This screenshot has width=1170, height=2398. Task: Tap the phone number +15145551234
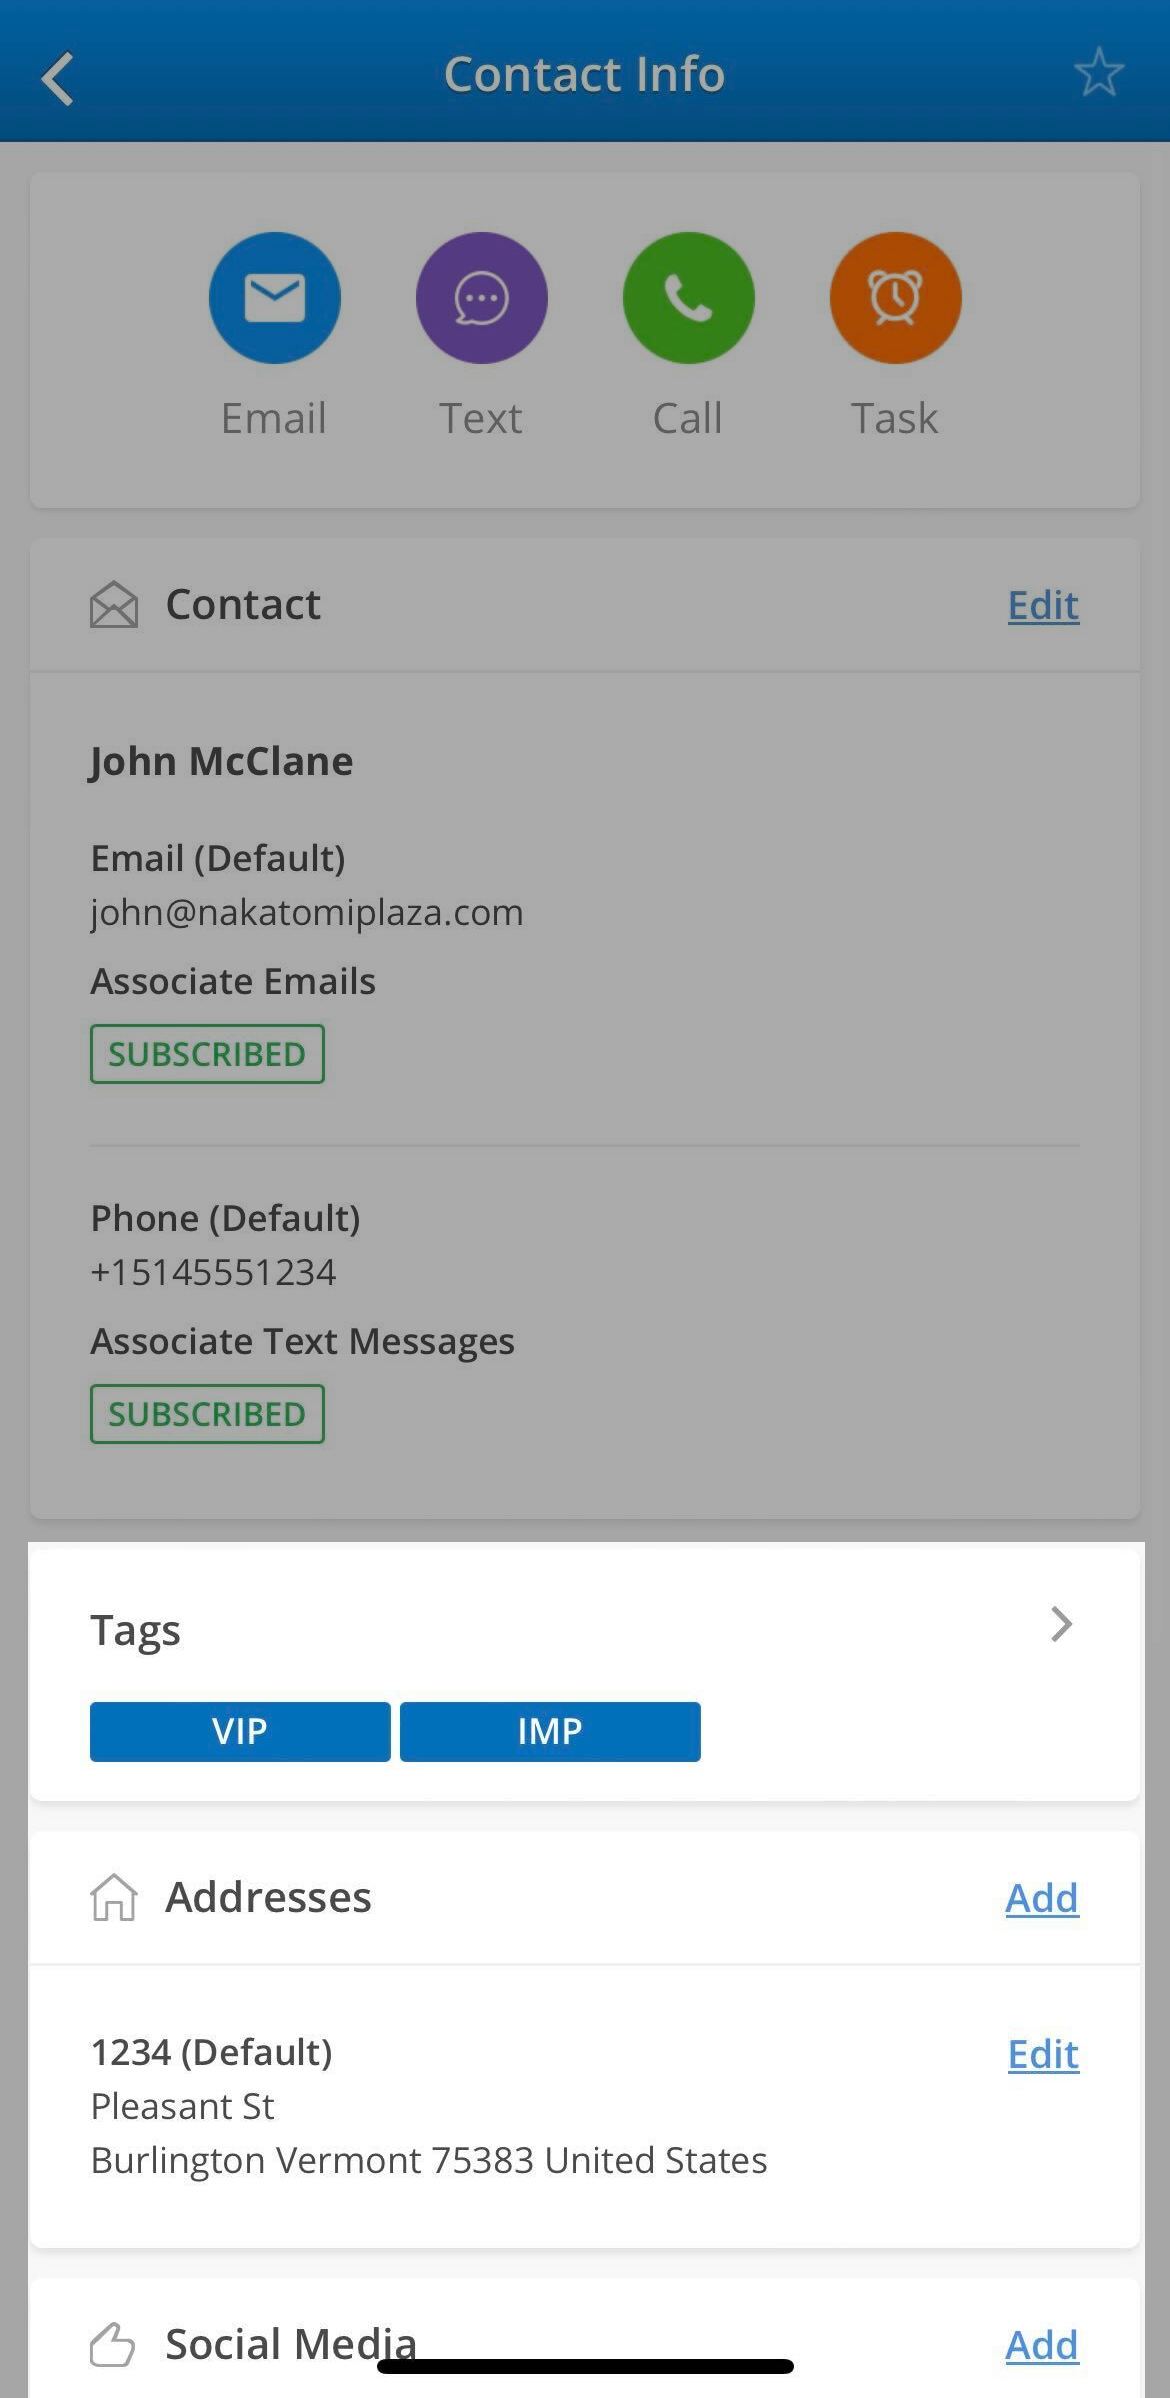pos(213,1272)
